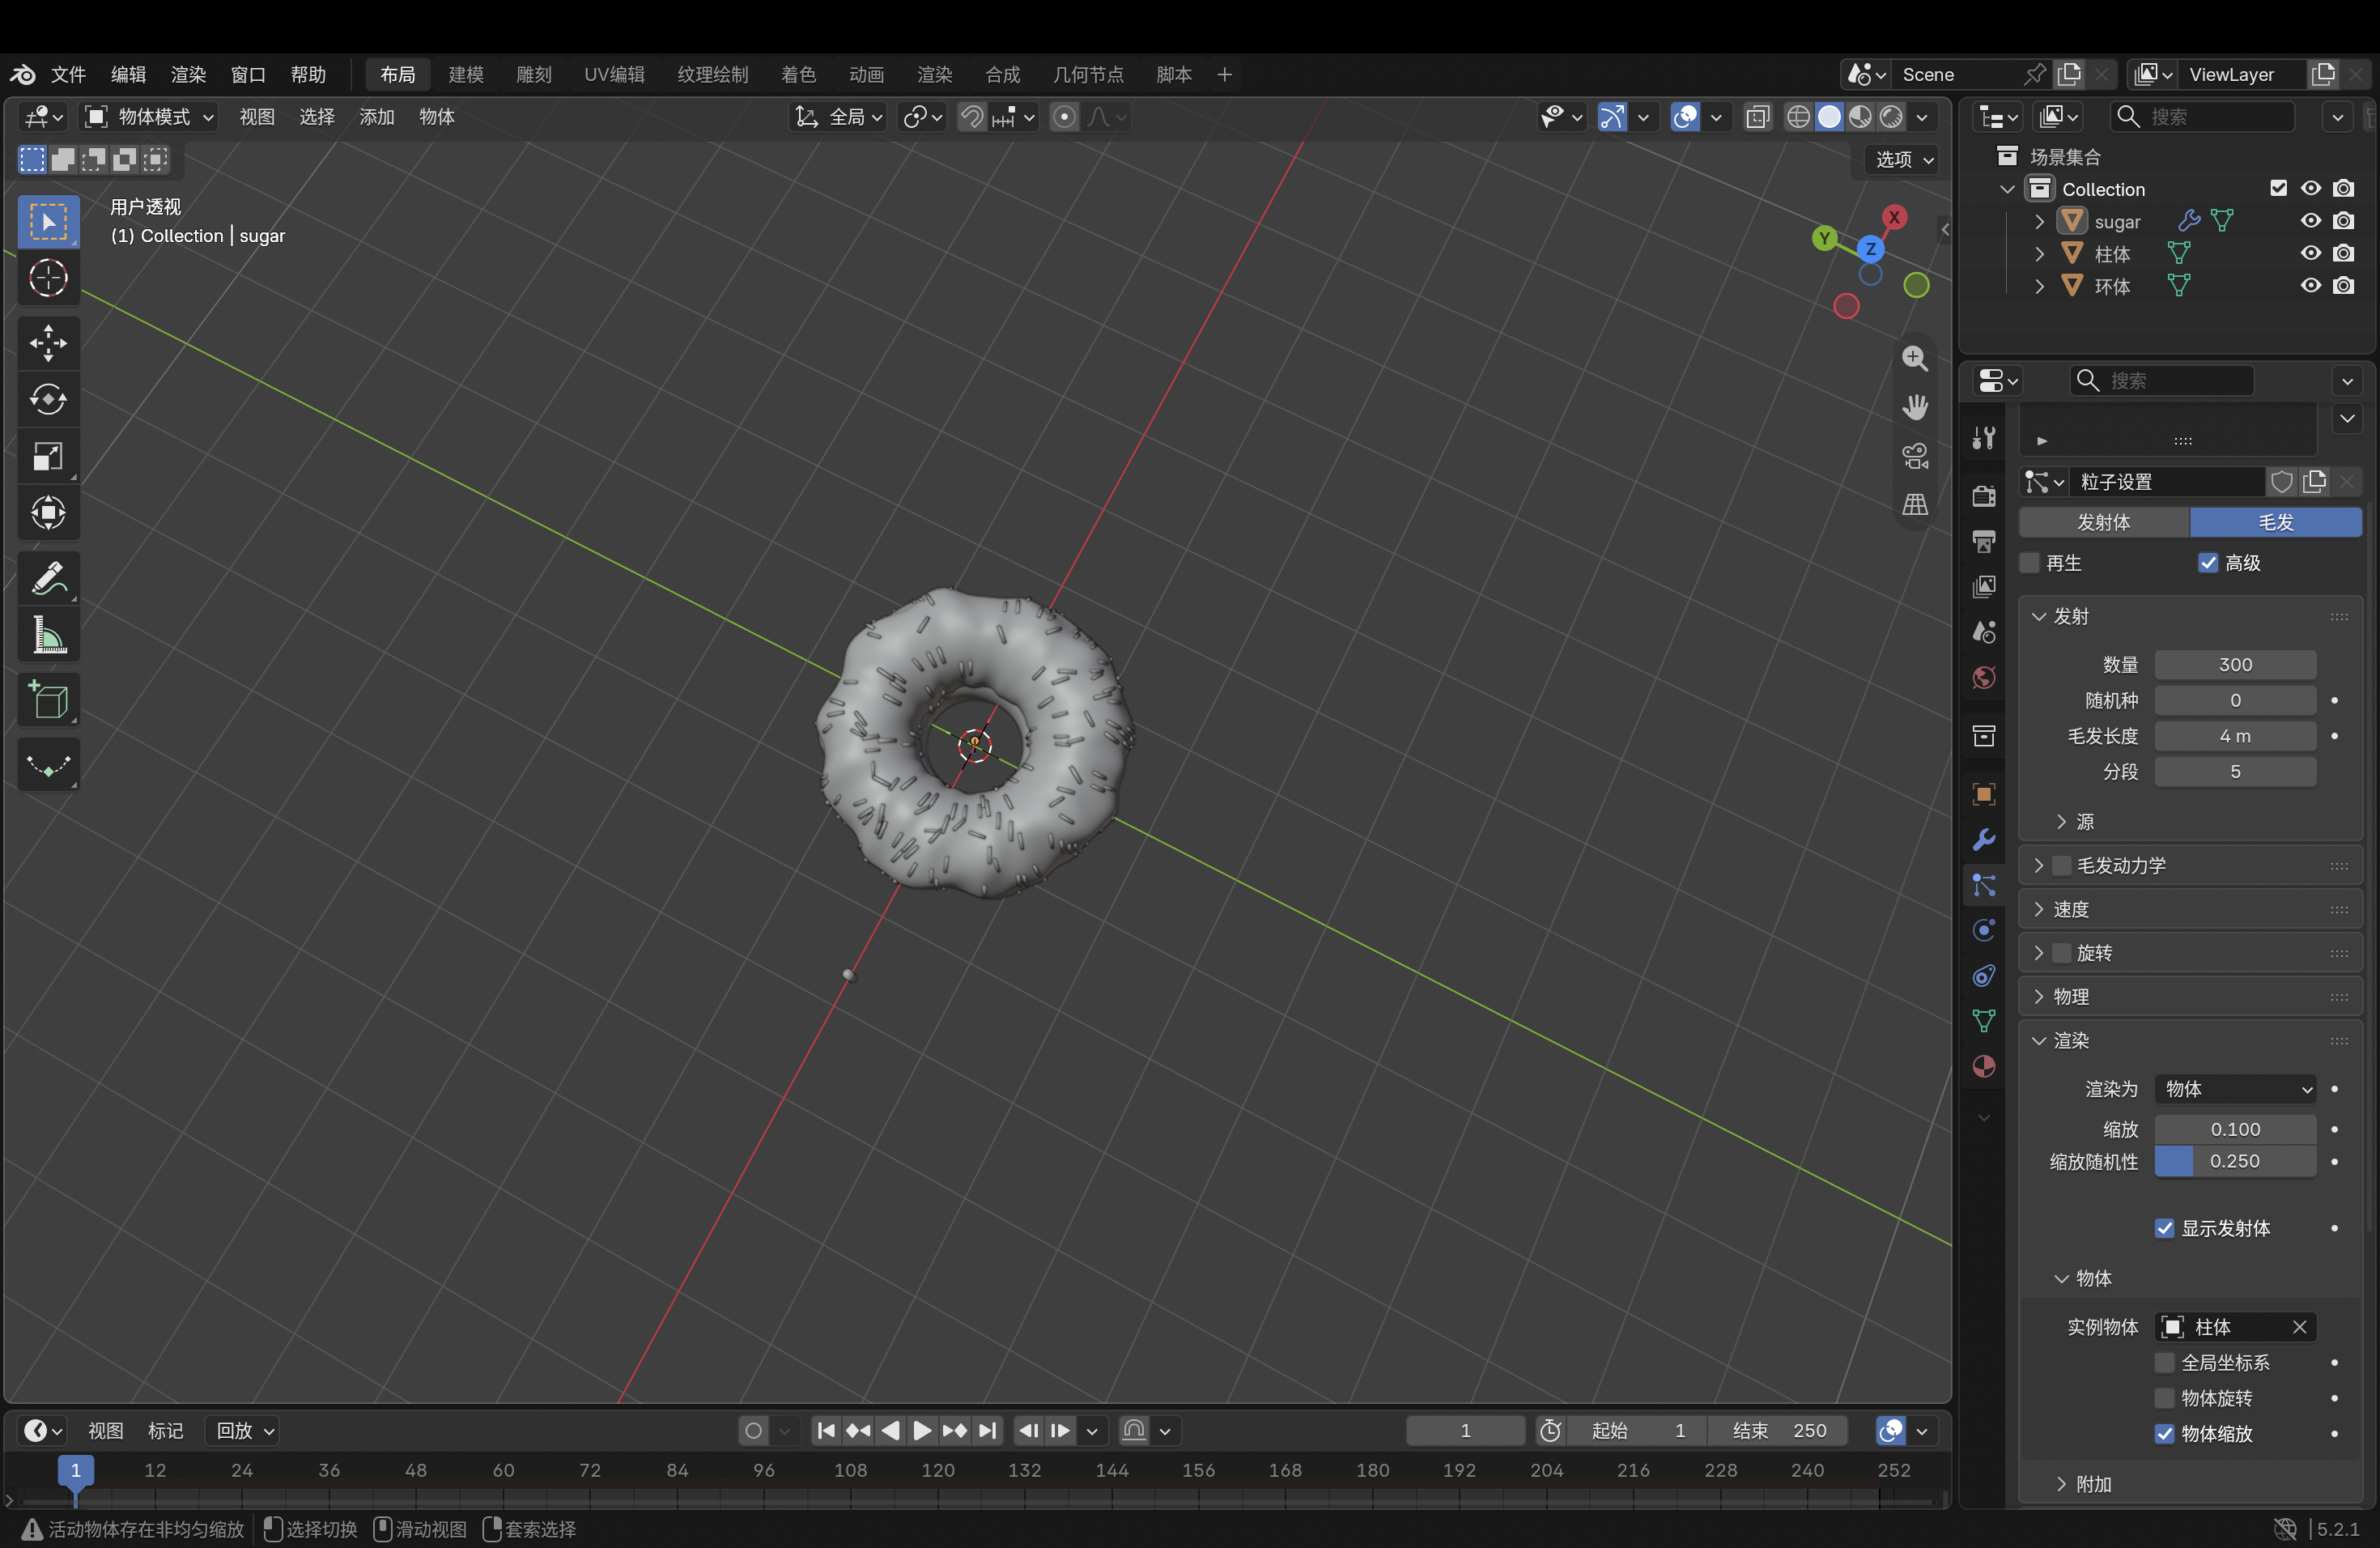Screen dimensions: 2380x1548
Task: Select the Scale tool
Action: pyautogui.click(x=48, y=457)
